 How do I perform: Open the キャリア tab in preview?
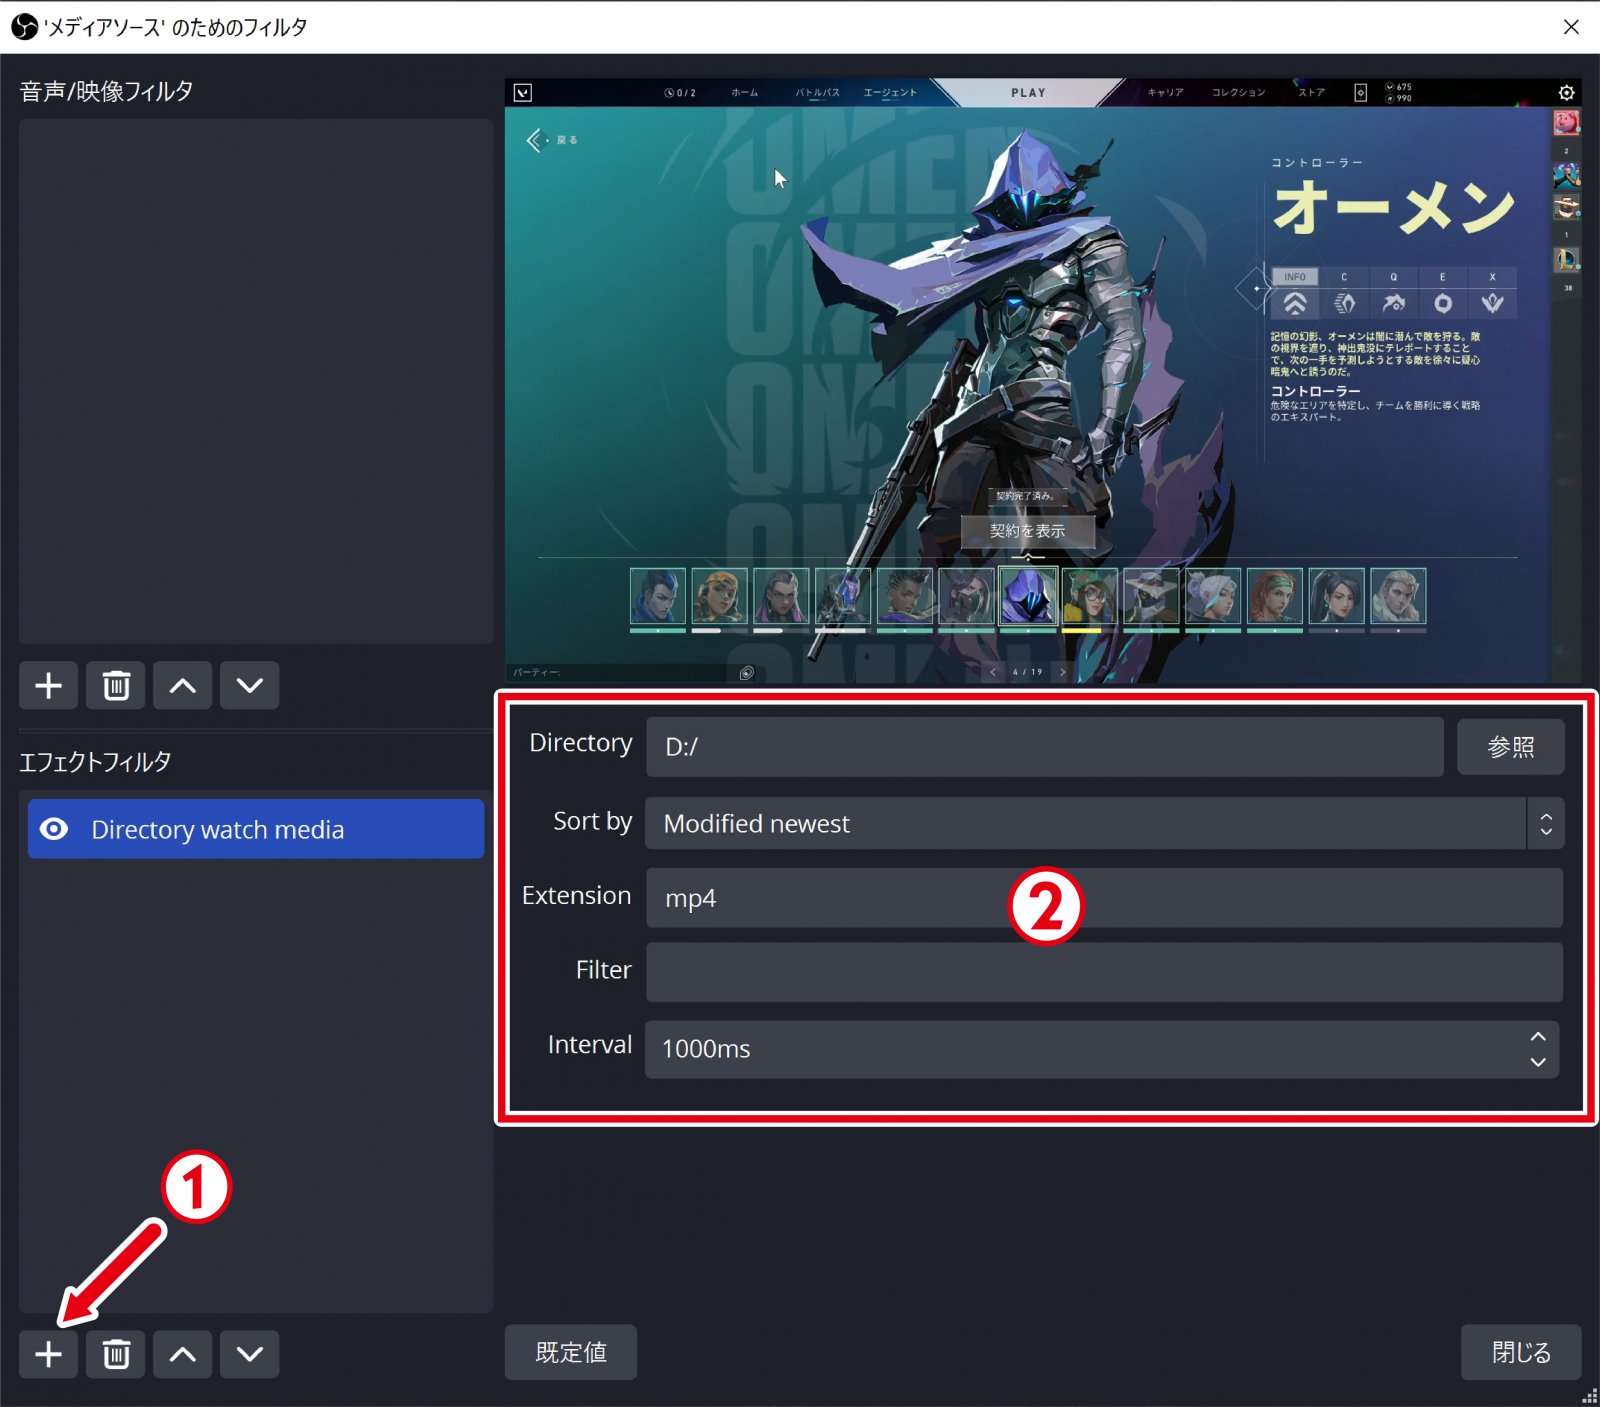point(1165,93)
